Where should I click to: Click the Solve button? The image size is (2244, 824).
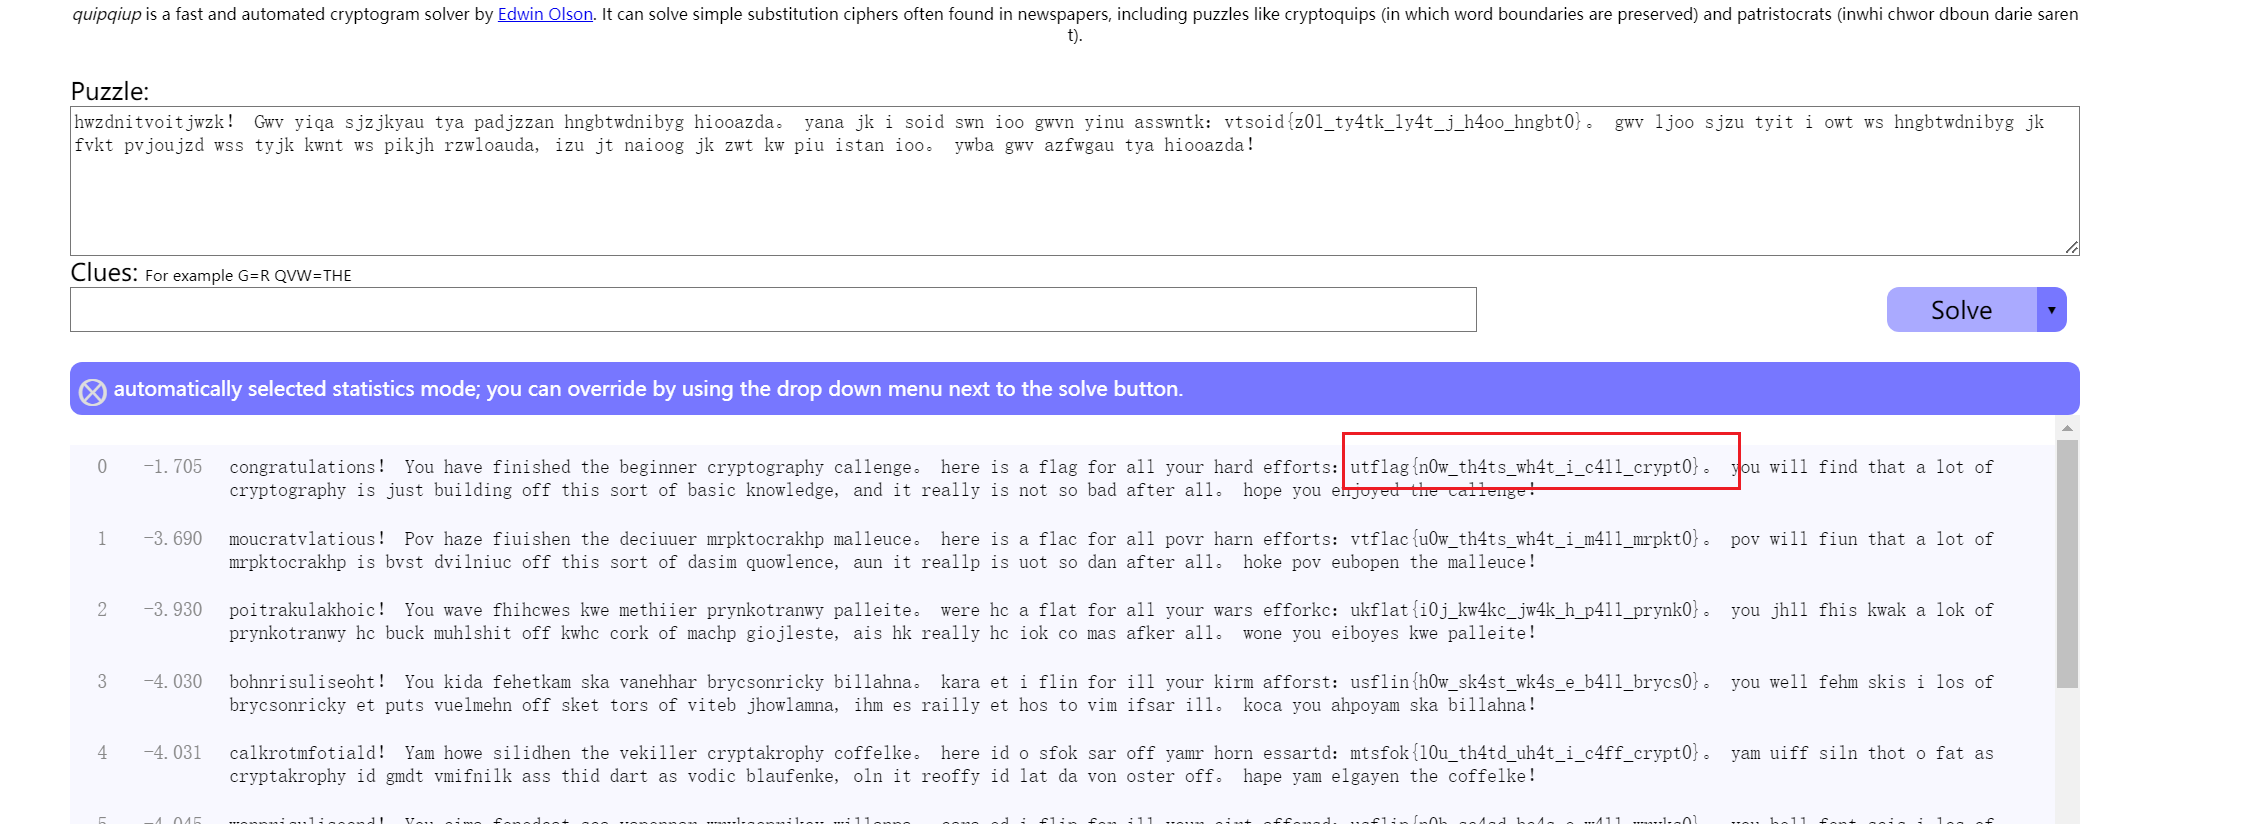point(1961,310)
